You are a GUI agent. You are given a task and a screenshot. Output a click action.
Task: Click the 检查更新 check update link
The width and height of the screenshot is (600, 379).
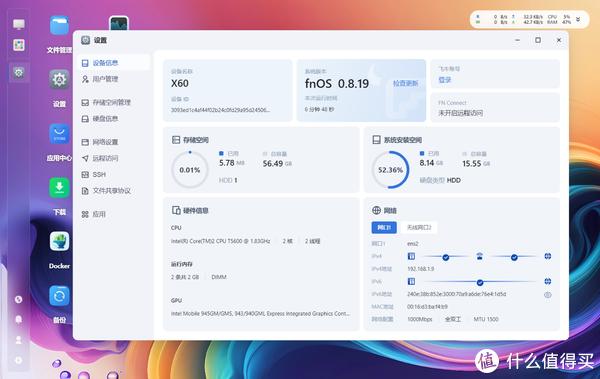click(x=405, y=83)
